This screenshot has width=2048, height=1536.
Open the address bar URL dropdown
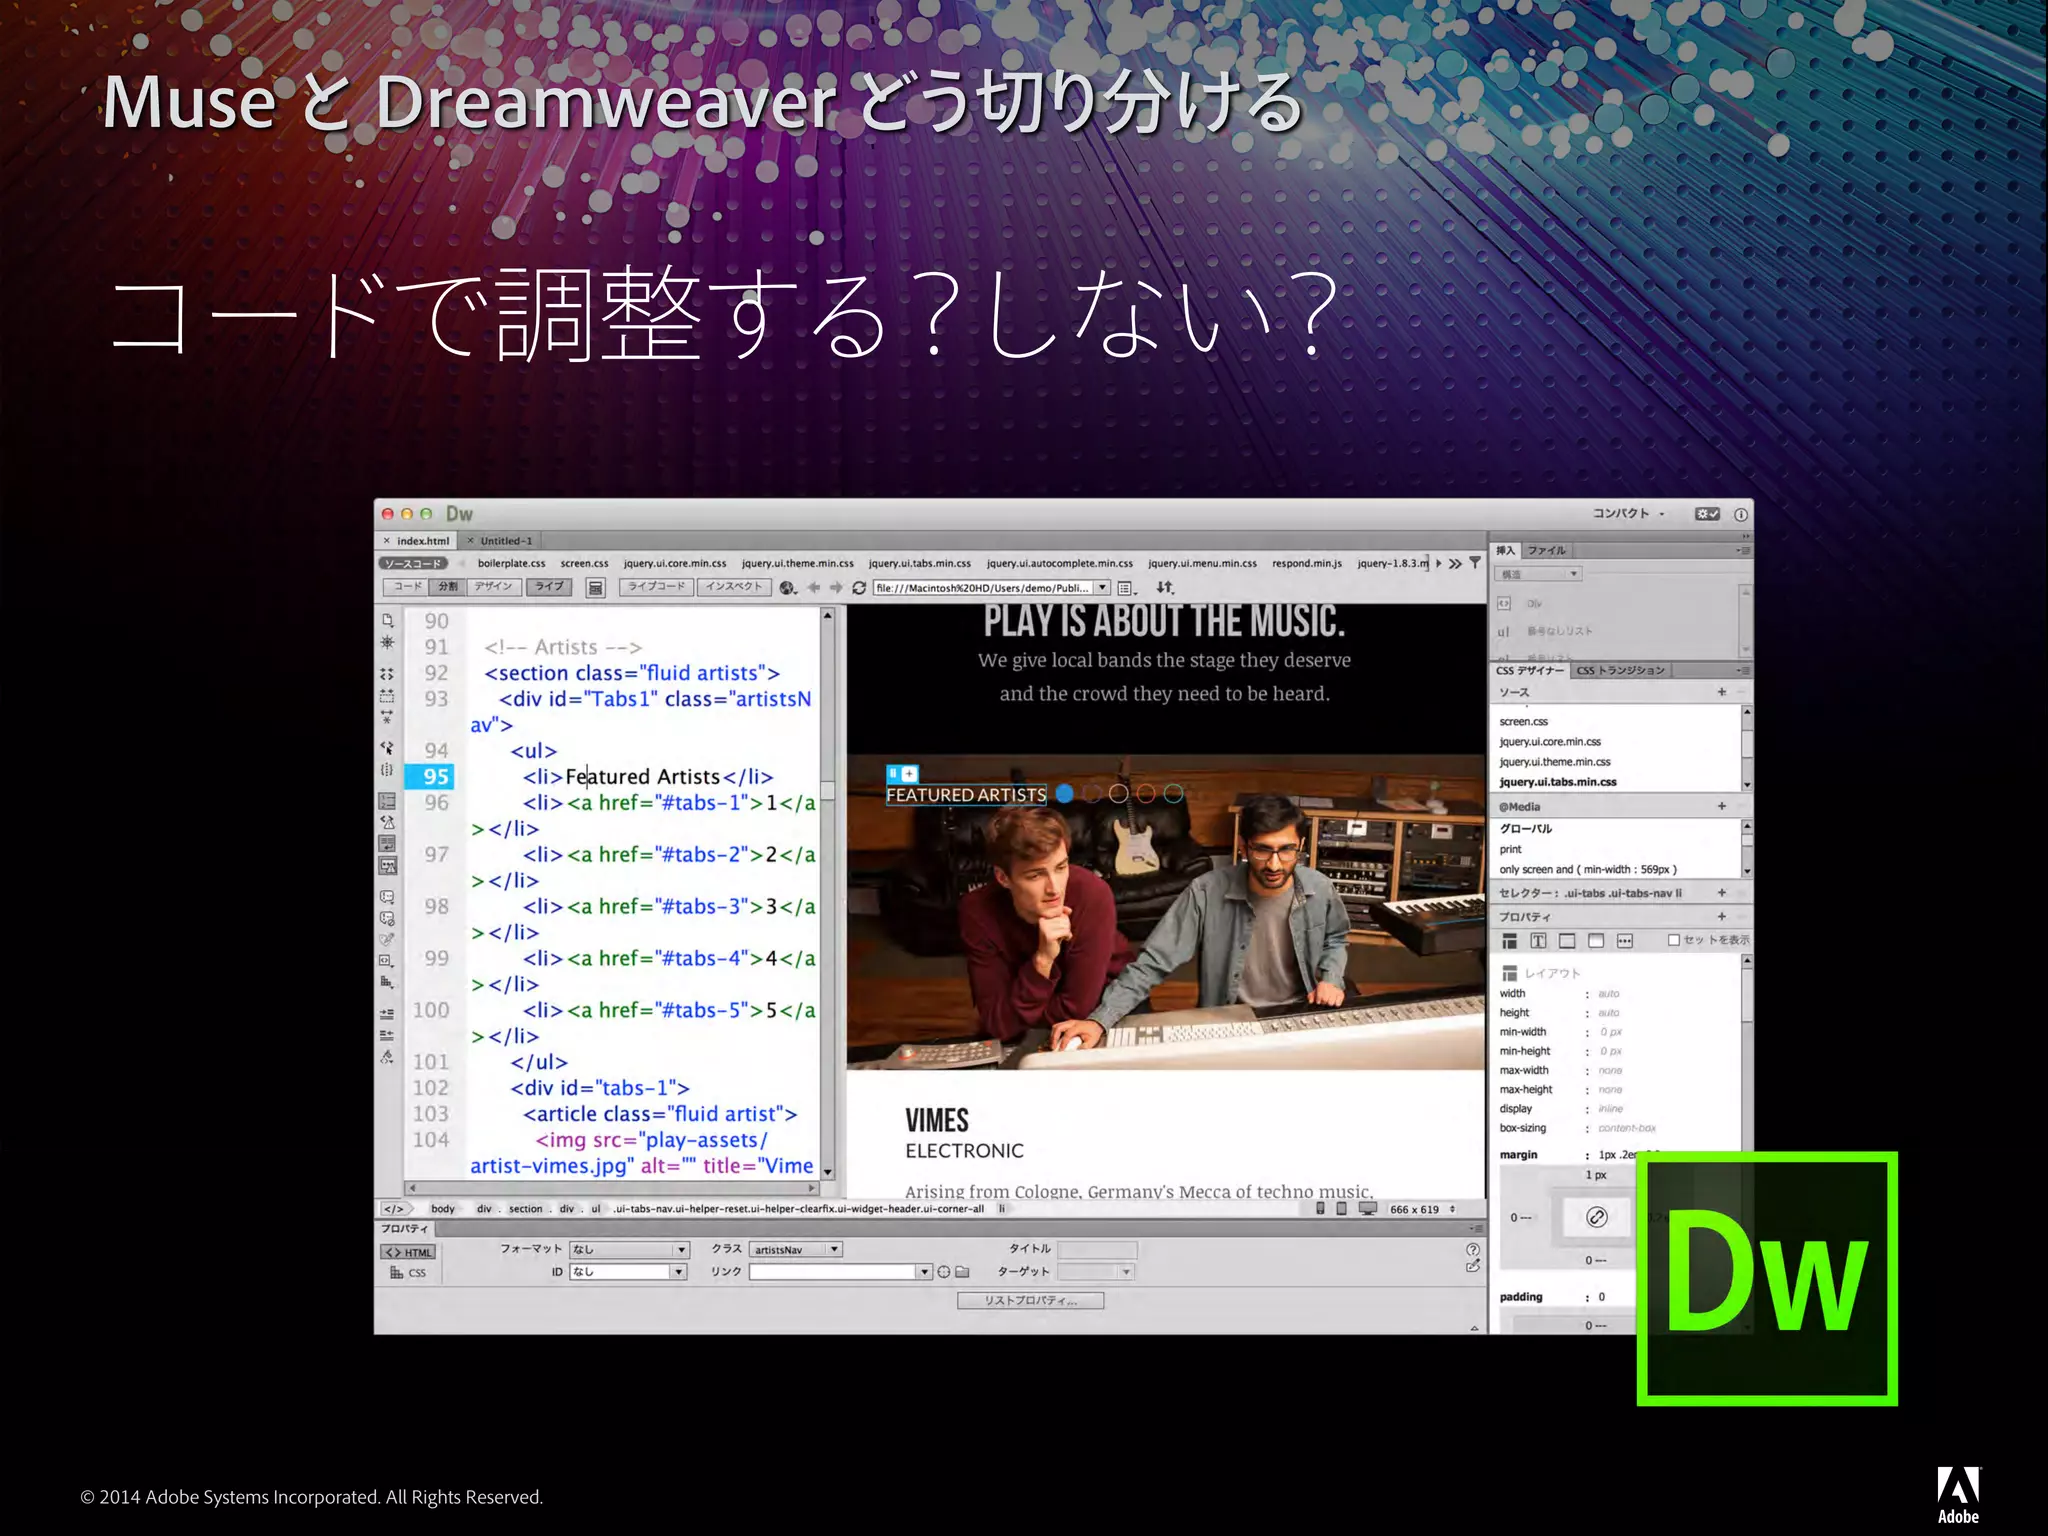pos(1102,588)
